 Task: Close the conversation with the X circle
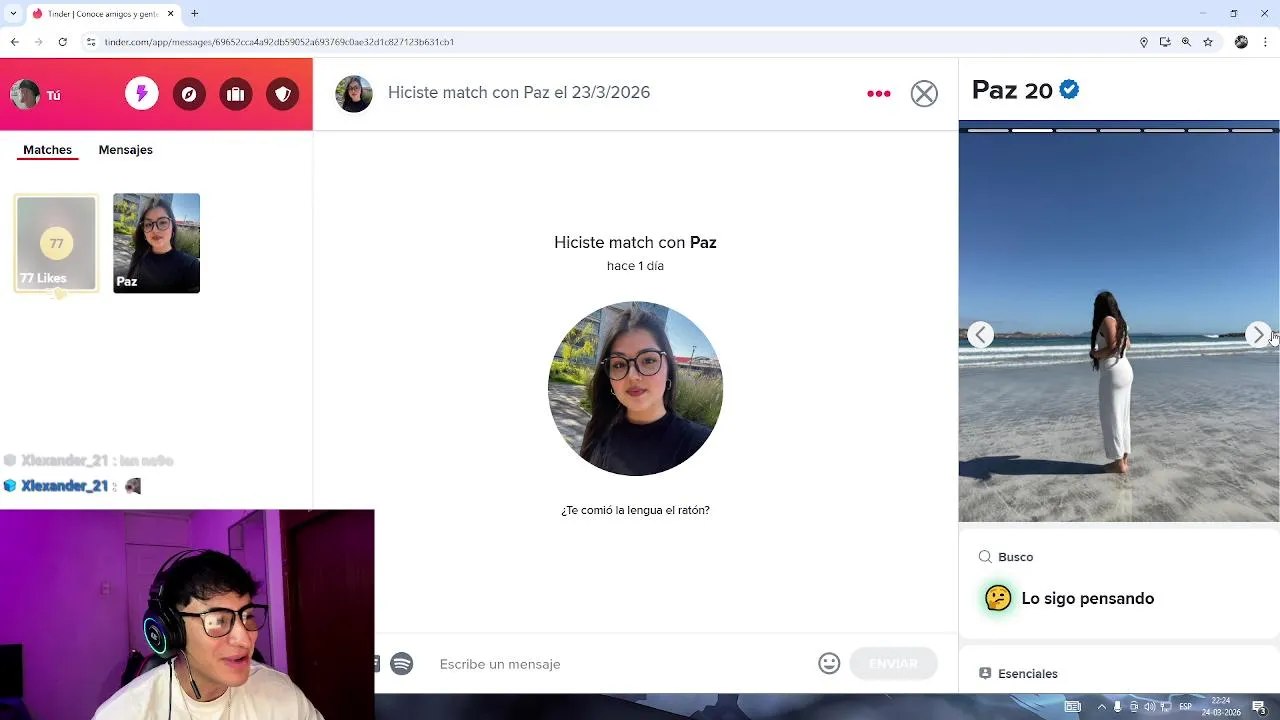924,93
